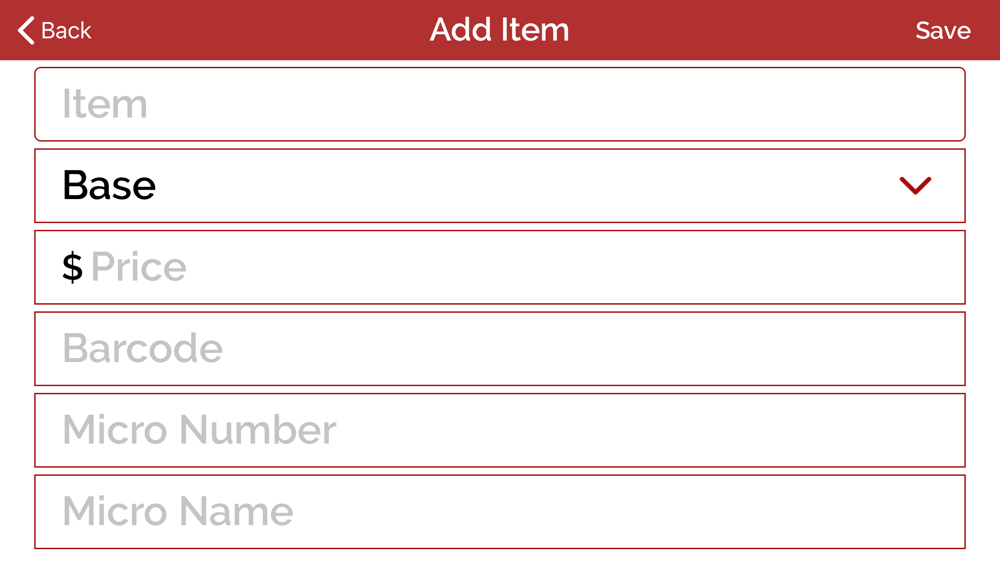
Task: Click the dollar sign symbol
Action: coord(72,267)
